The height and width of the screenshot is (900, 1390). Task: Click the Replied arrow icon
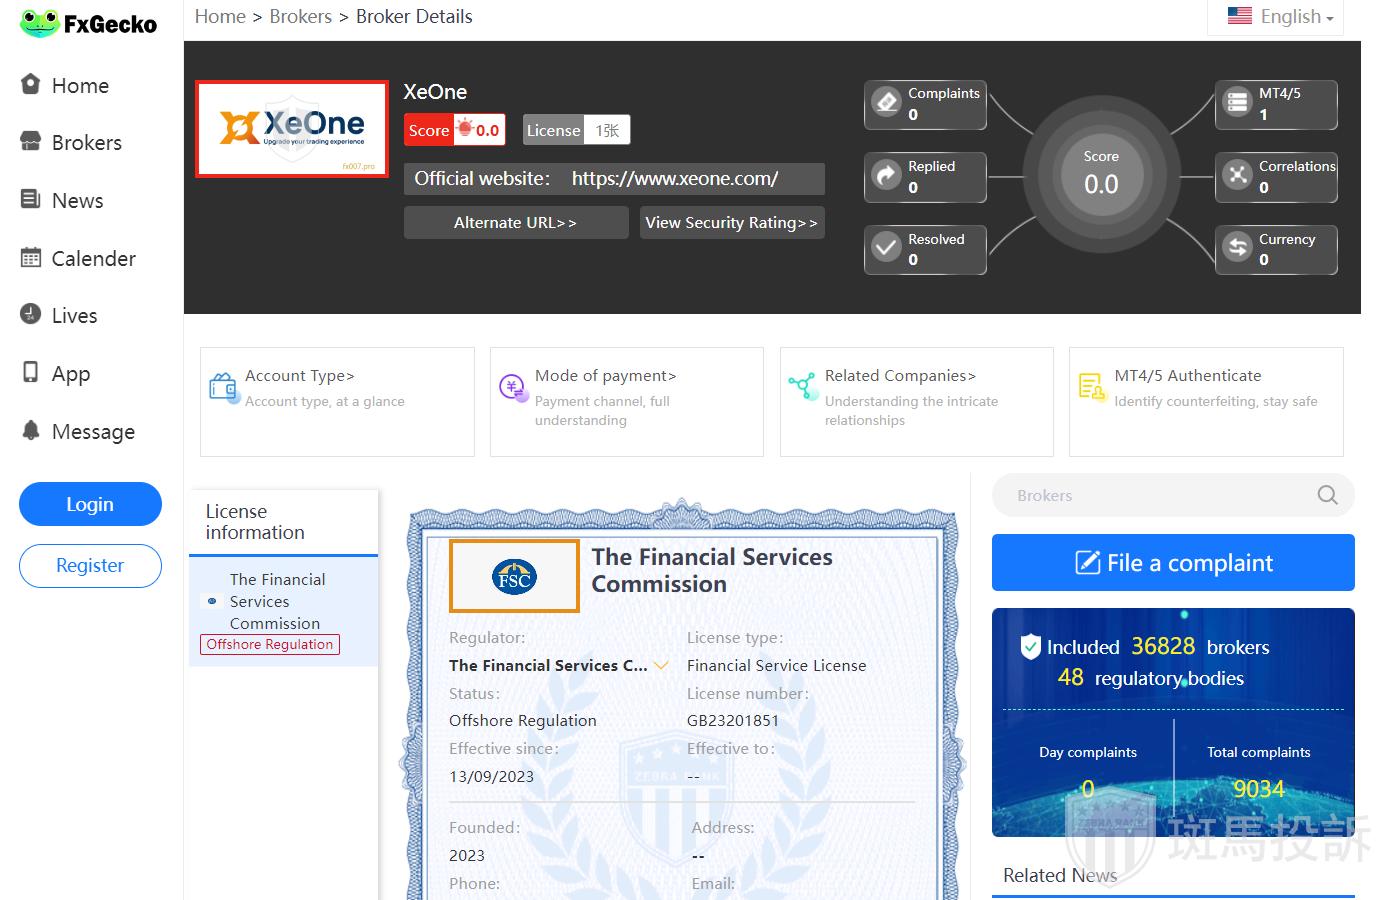(x=886, y=175)
